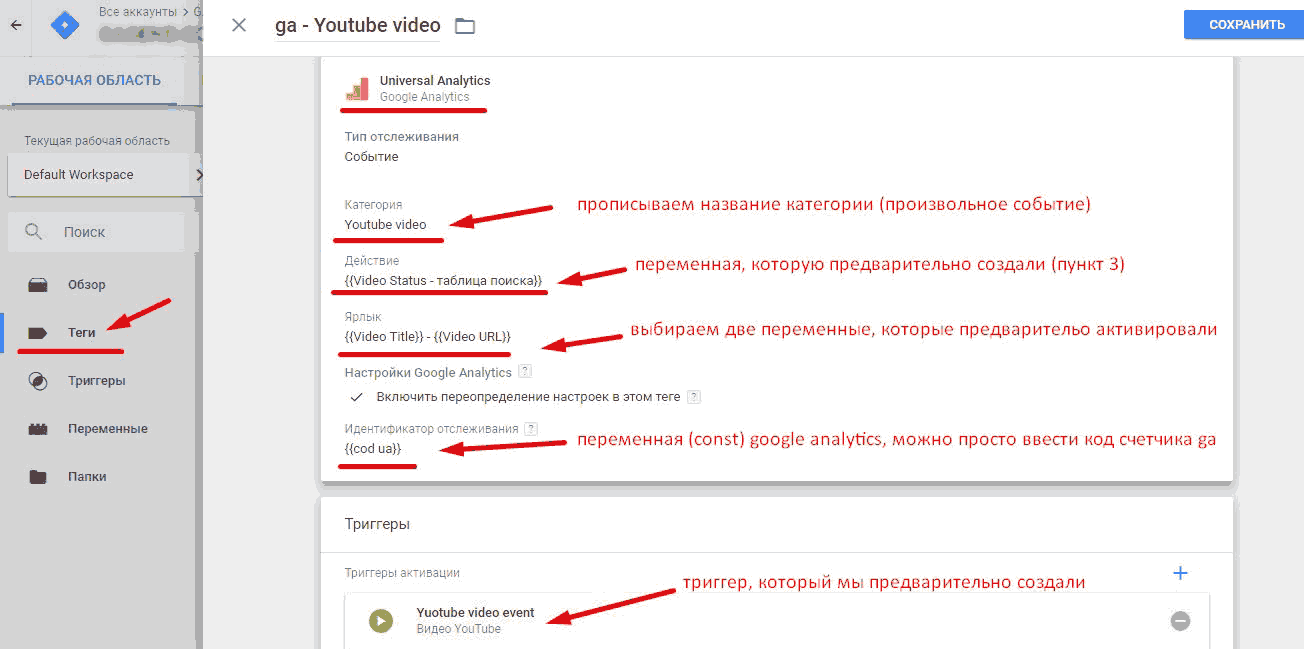Open the Рабочая область tab
Screen dimensions: 1304x649
[94, 81]
